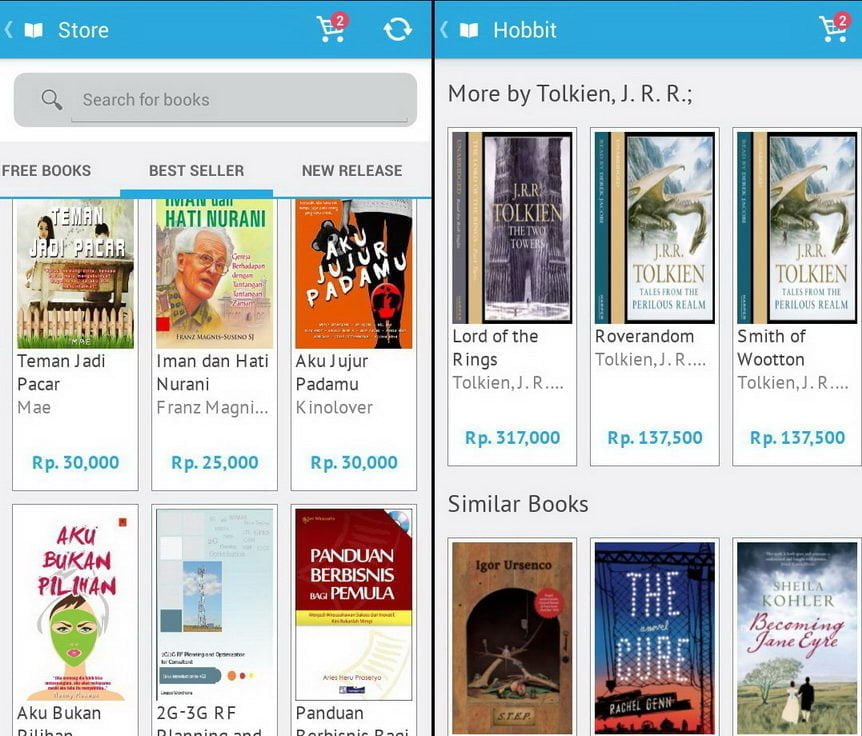Select Becoming Jane Eyre book cover
The image size is (862, 736).
pyautogui.click(x=797, y=638)
